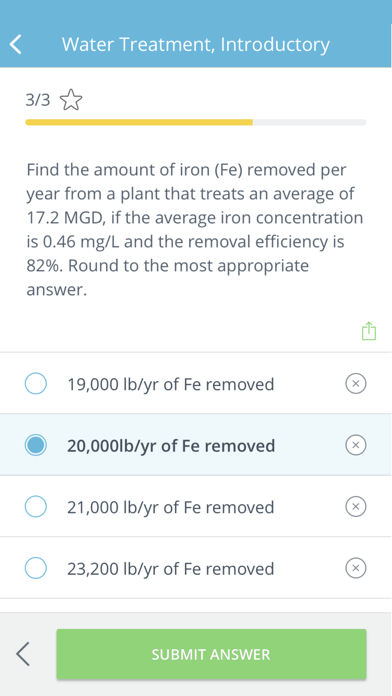
Task: Strike out the 21,000 lb/yr option
Action: pyautogui.click(x=356, y=506)
